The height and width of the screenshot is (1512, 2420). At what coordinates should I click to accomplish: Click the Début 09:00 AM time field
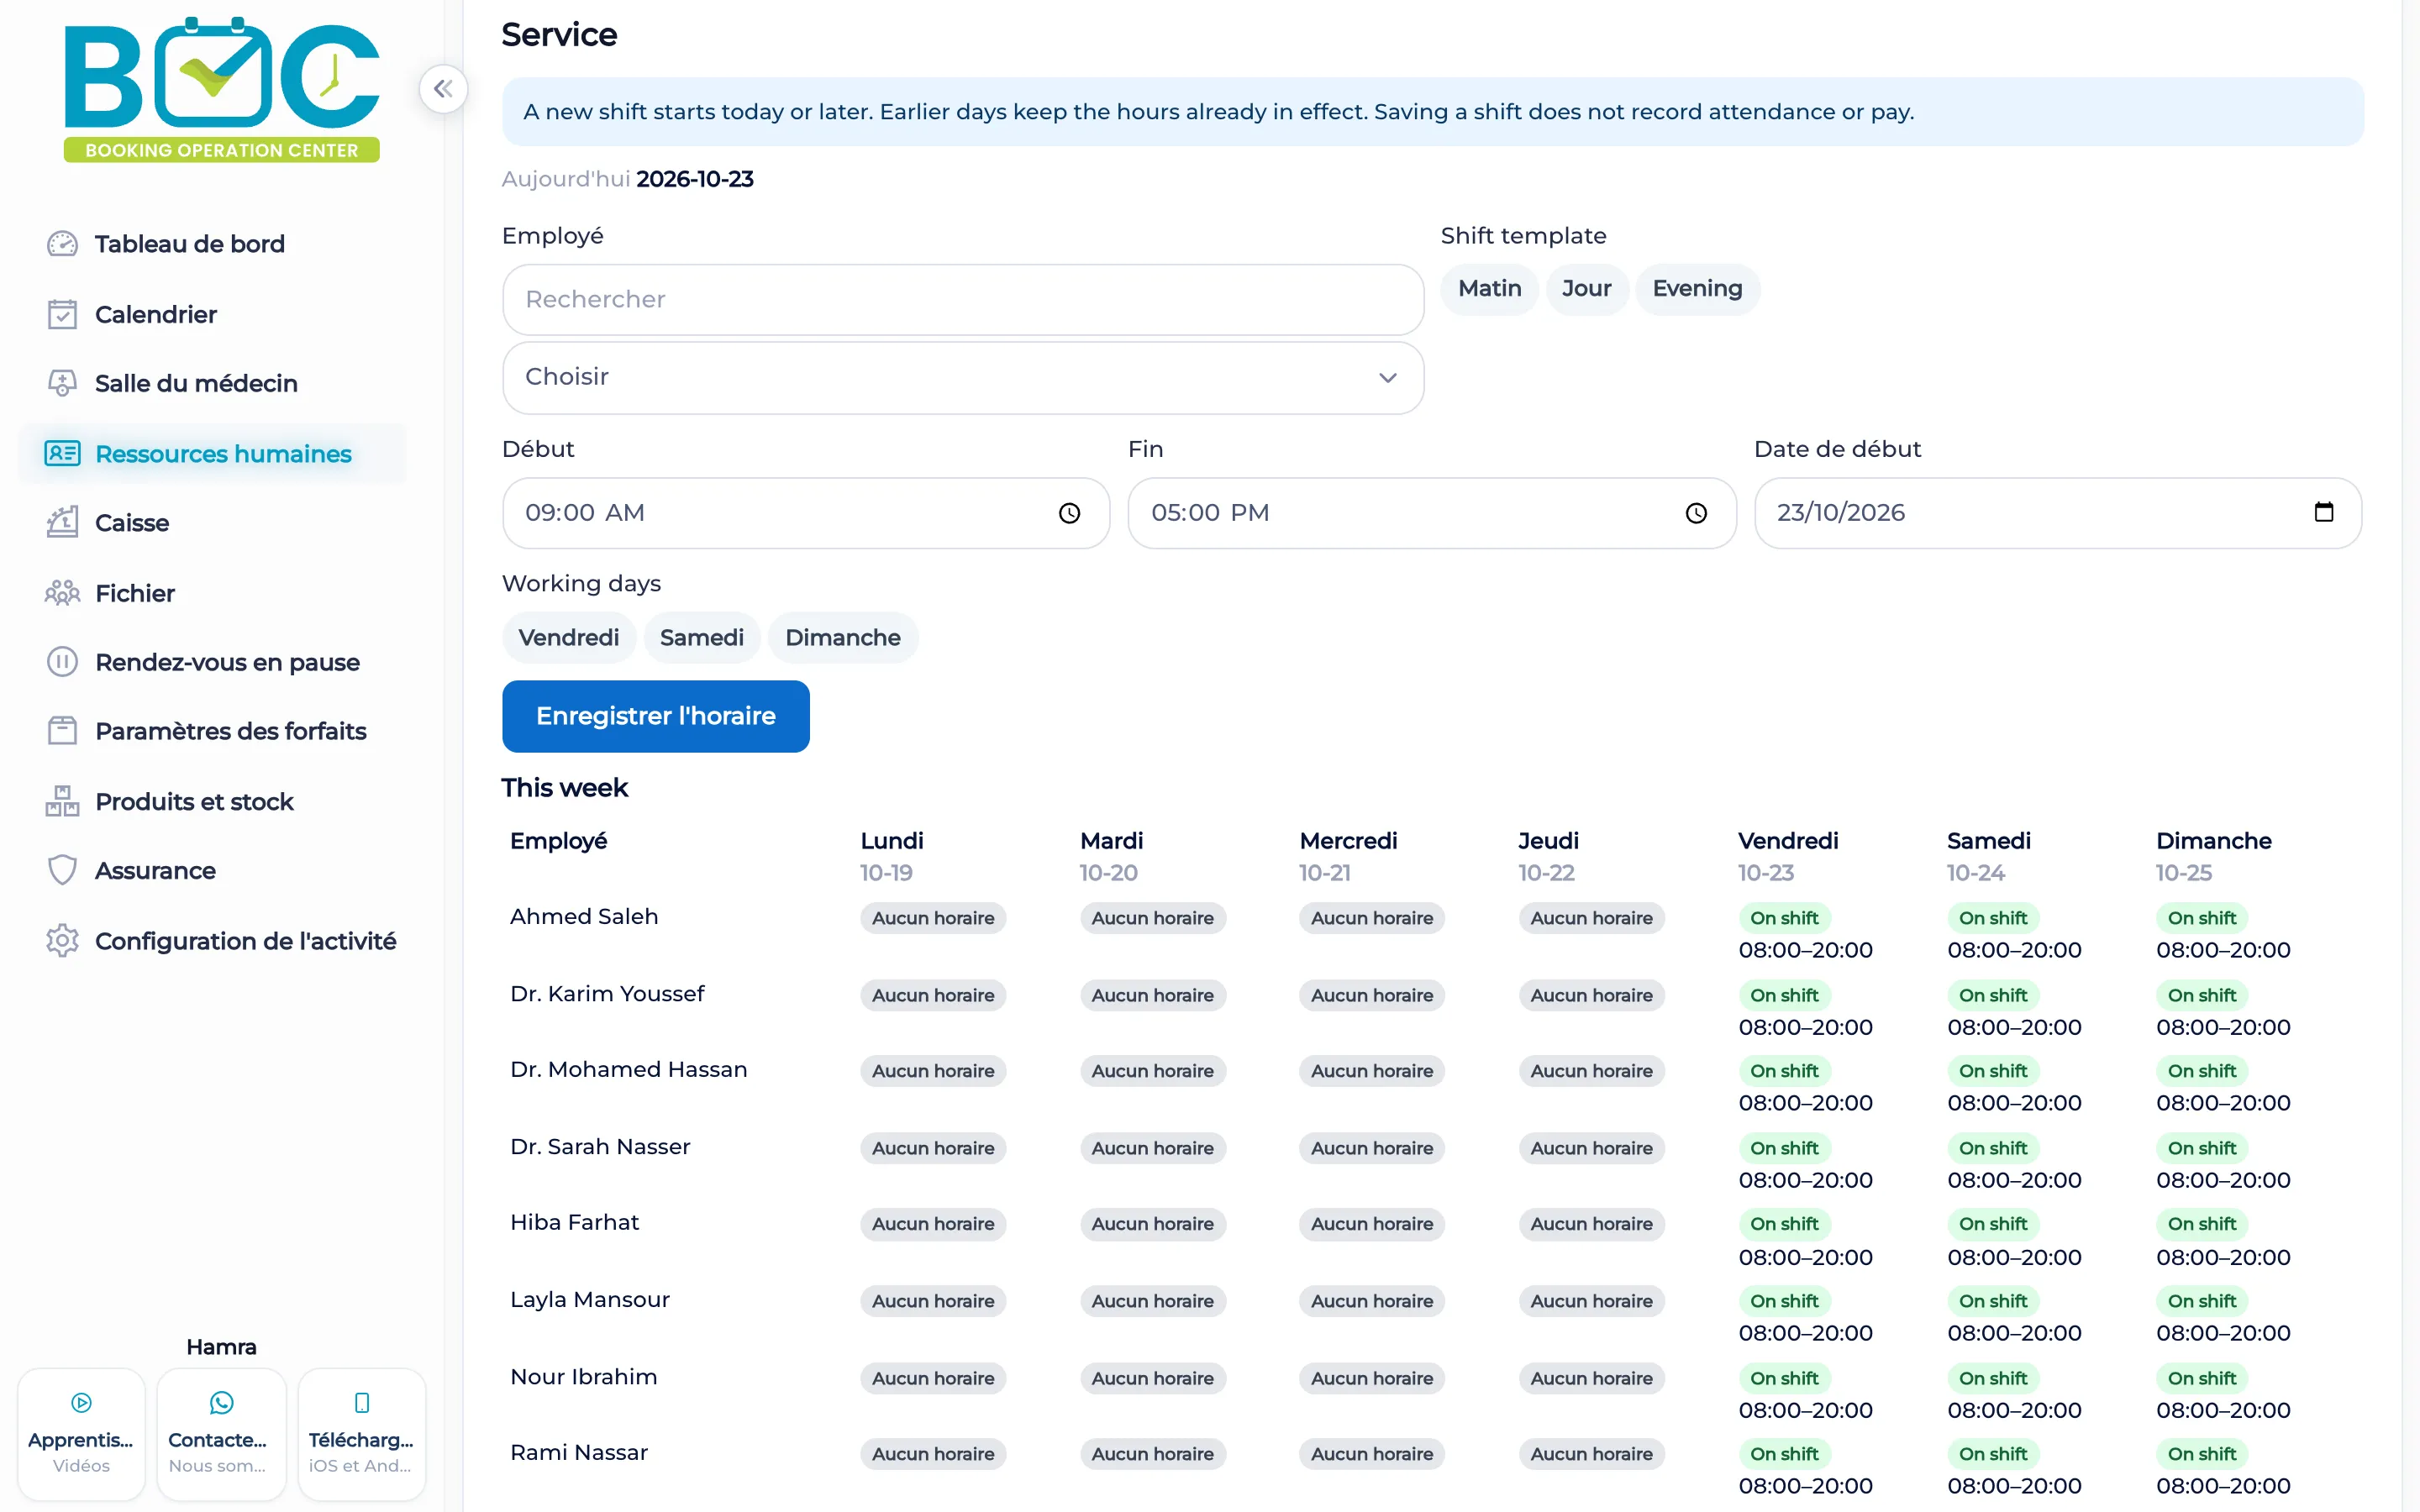pyautogui.click(x=806, y=513)
